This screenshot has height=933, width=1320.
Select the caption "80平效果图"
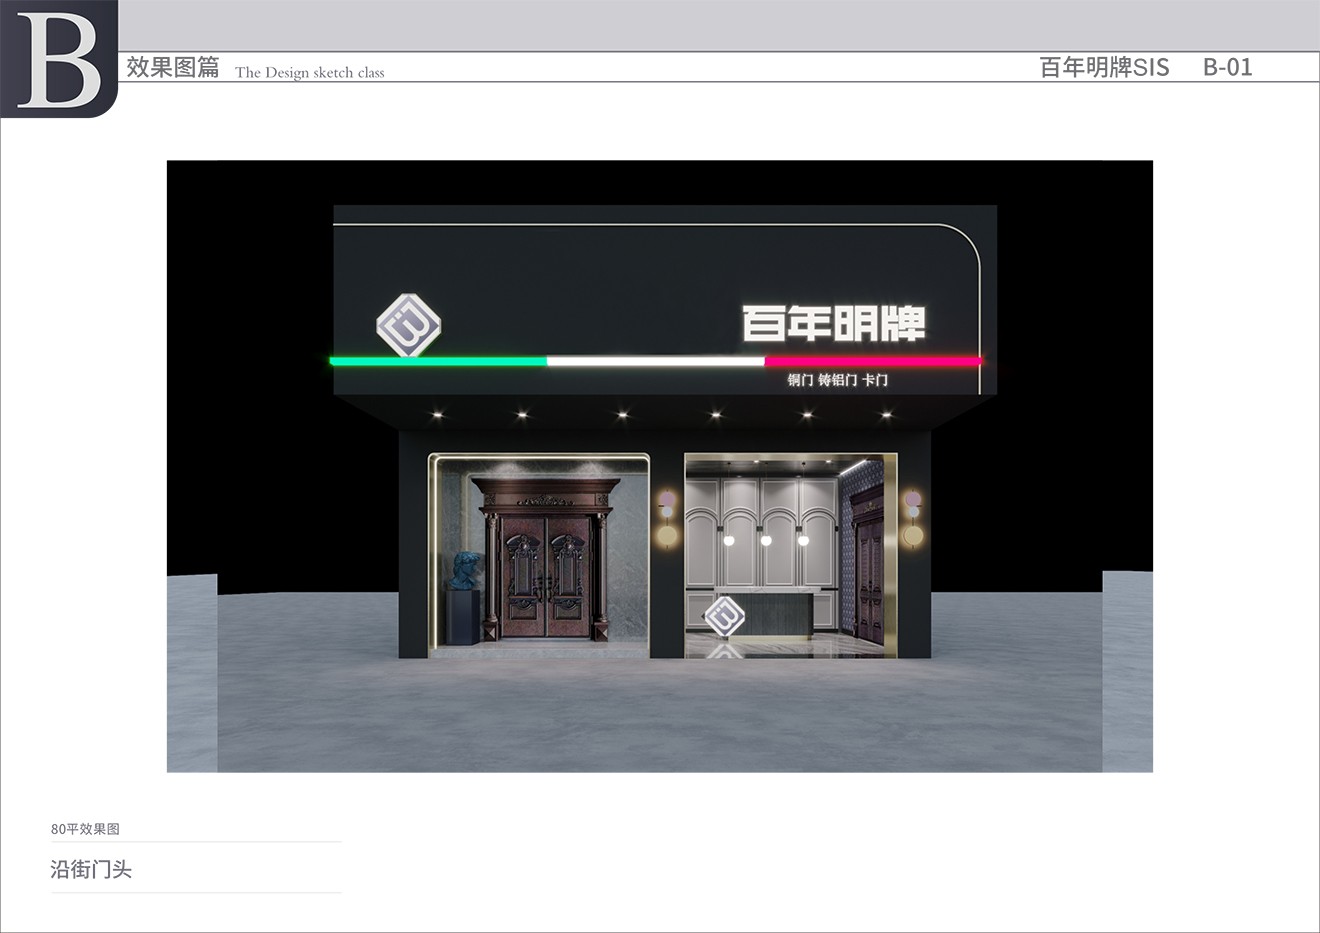click(85, 829)
